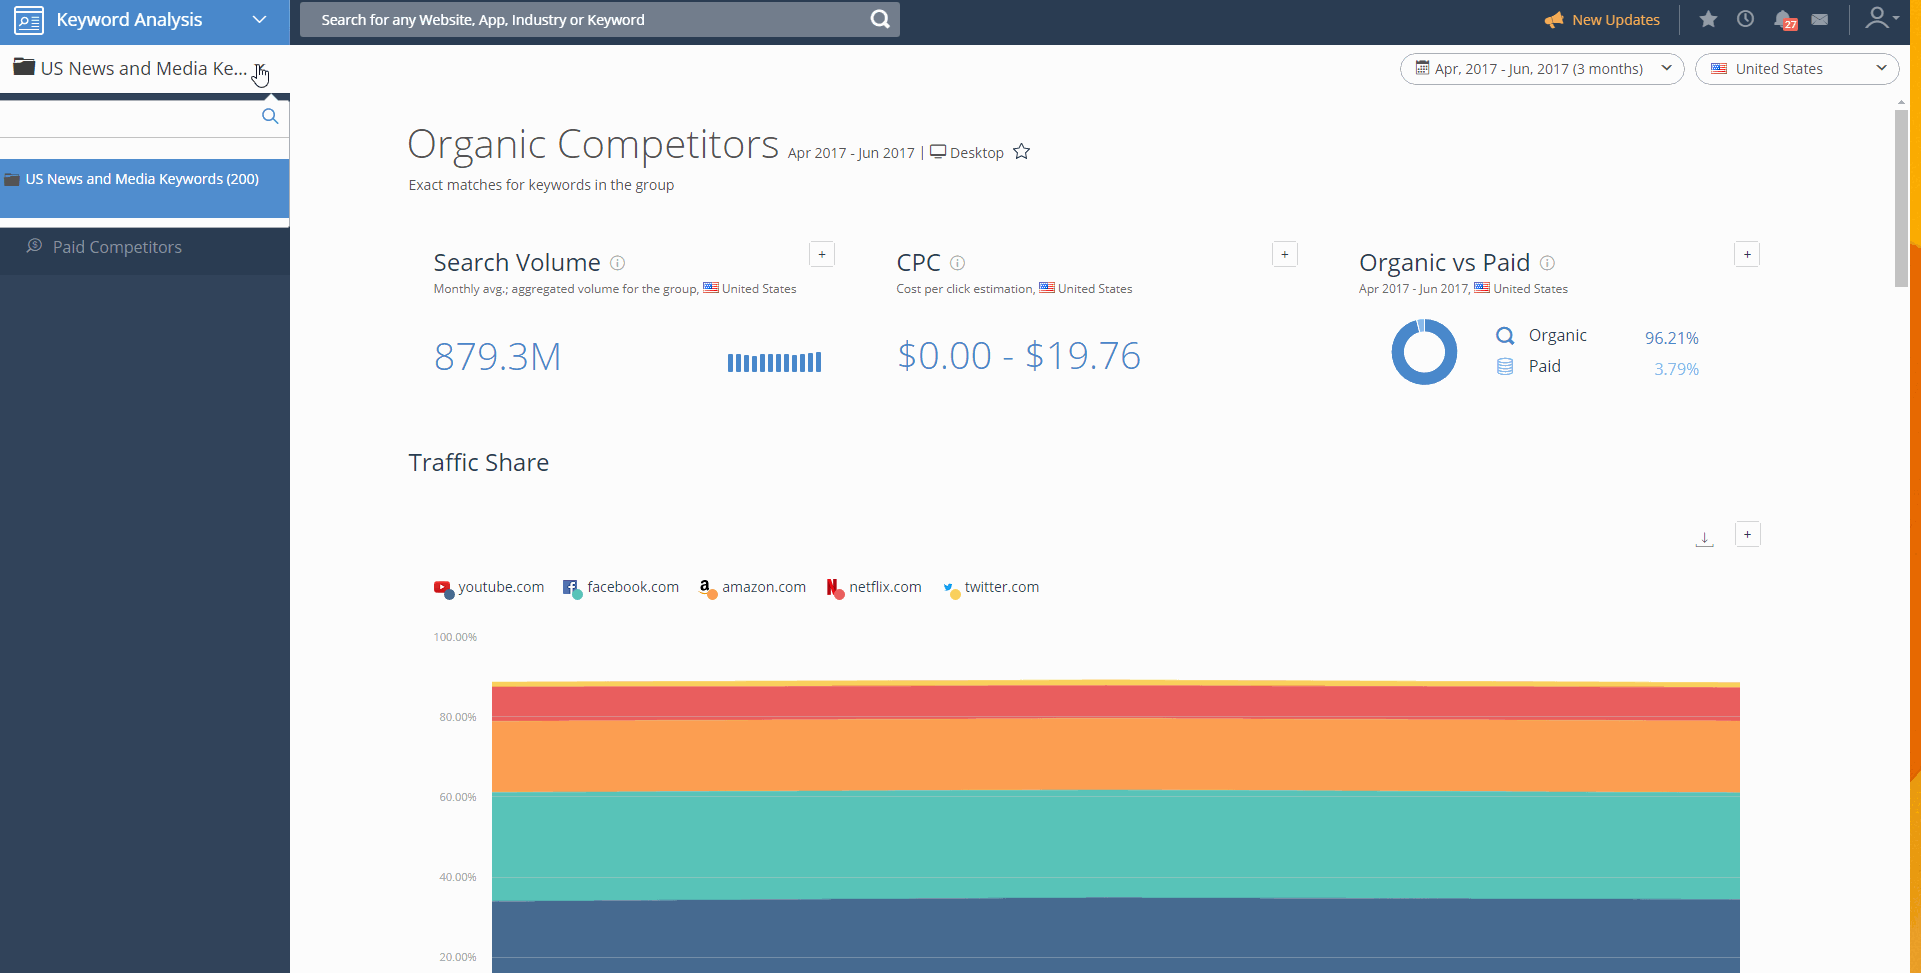1921x973 pixels.
Task: Click the keyword group search field
Action: point(130,117)
